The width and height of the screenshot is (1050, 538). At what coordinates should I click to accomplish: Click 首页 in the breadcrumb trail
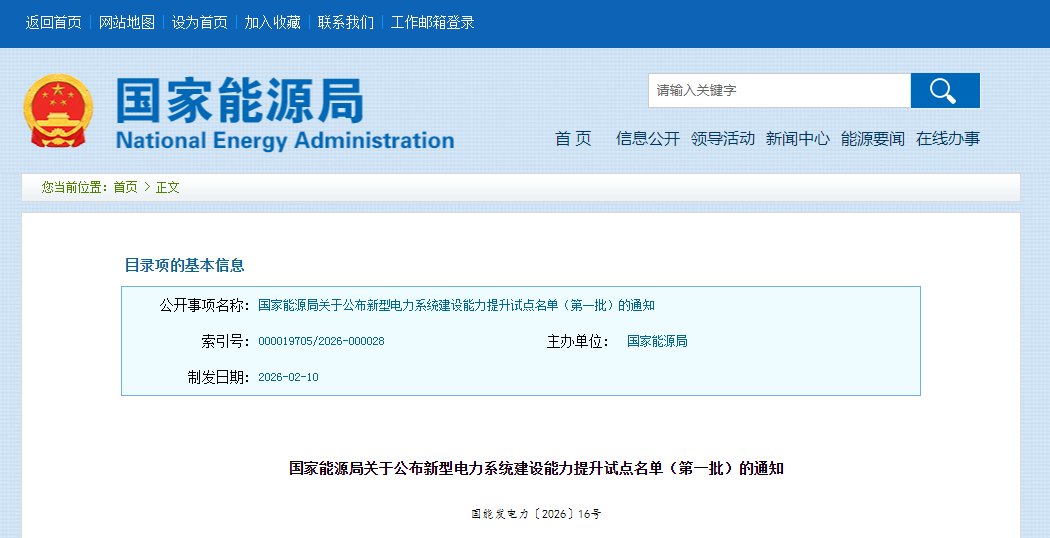pyautogui.click(x=125, y=187)
